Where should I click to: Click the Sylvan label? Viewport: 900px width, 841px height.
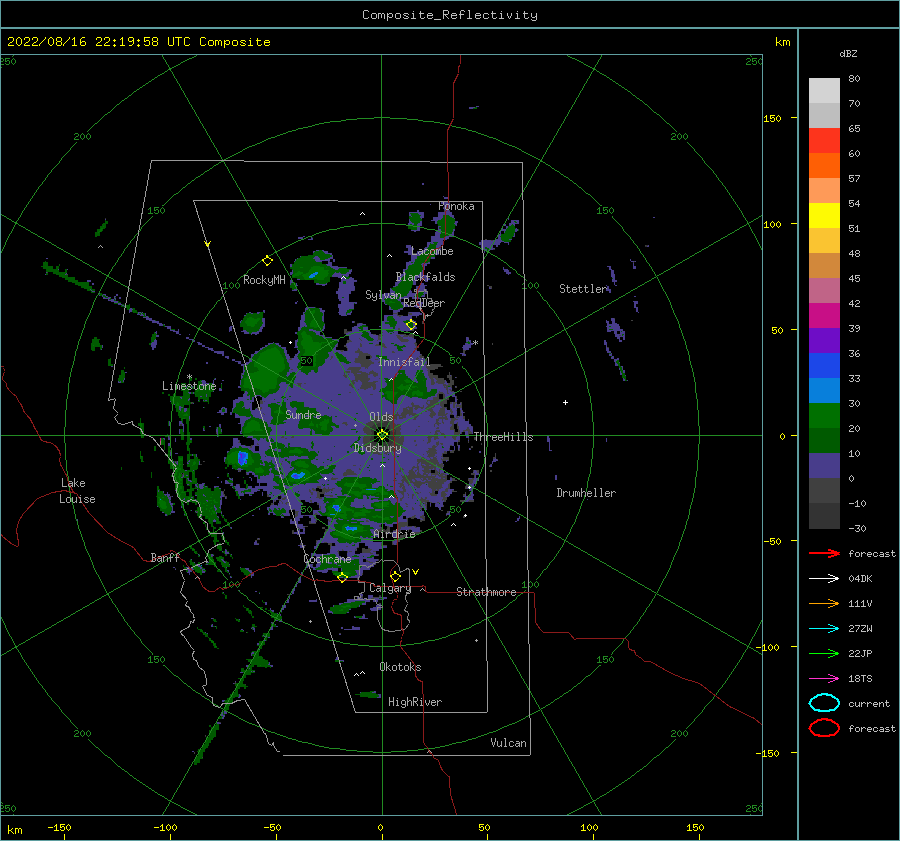click(383, 295)
